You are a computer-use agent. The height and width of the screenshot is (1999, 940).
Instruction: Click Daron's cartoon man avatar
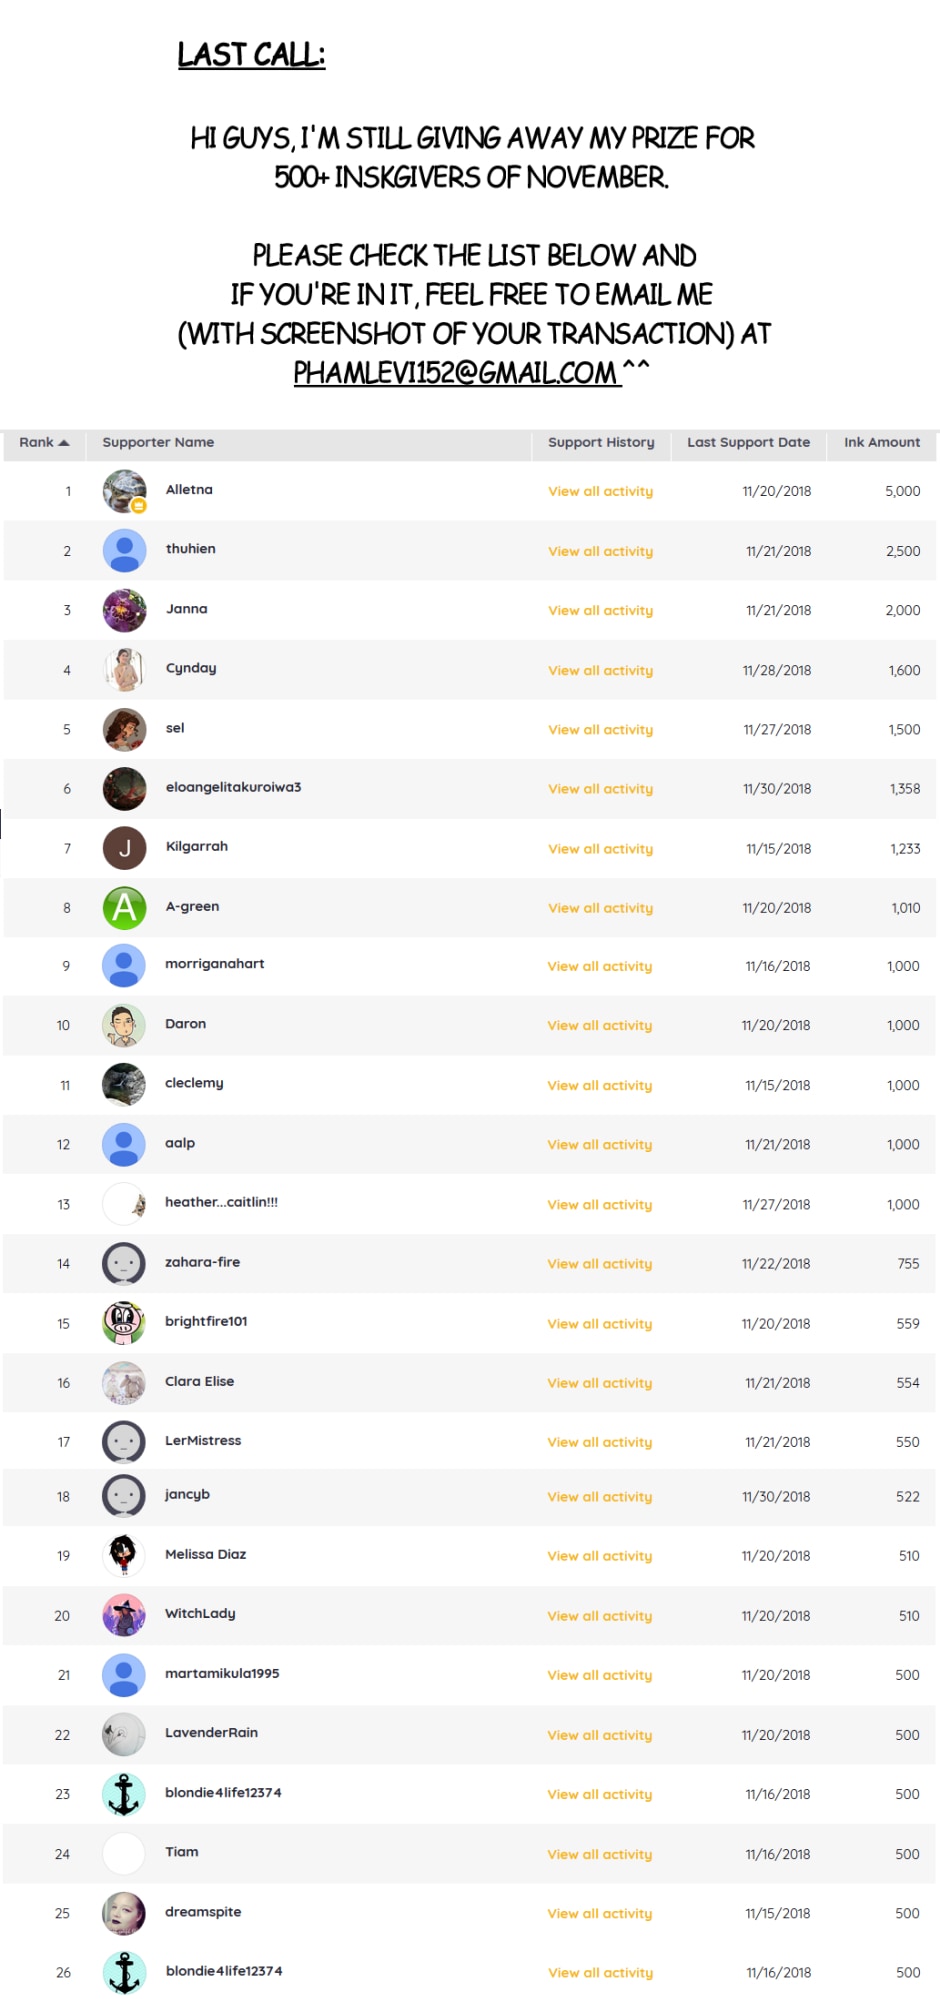(124, 1025)
